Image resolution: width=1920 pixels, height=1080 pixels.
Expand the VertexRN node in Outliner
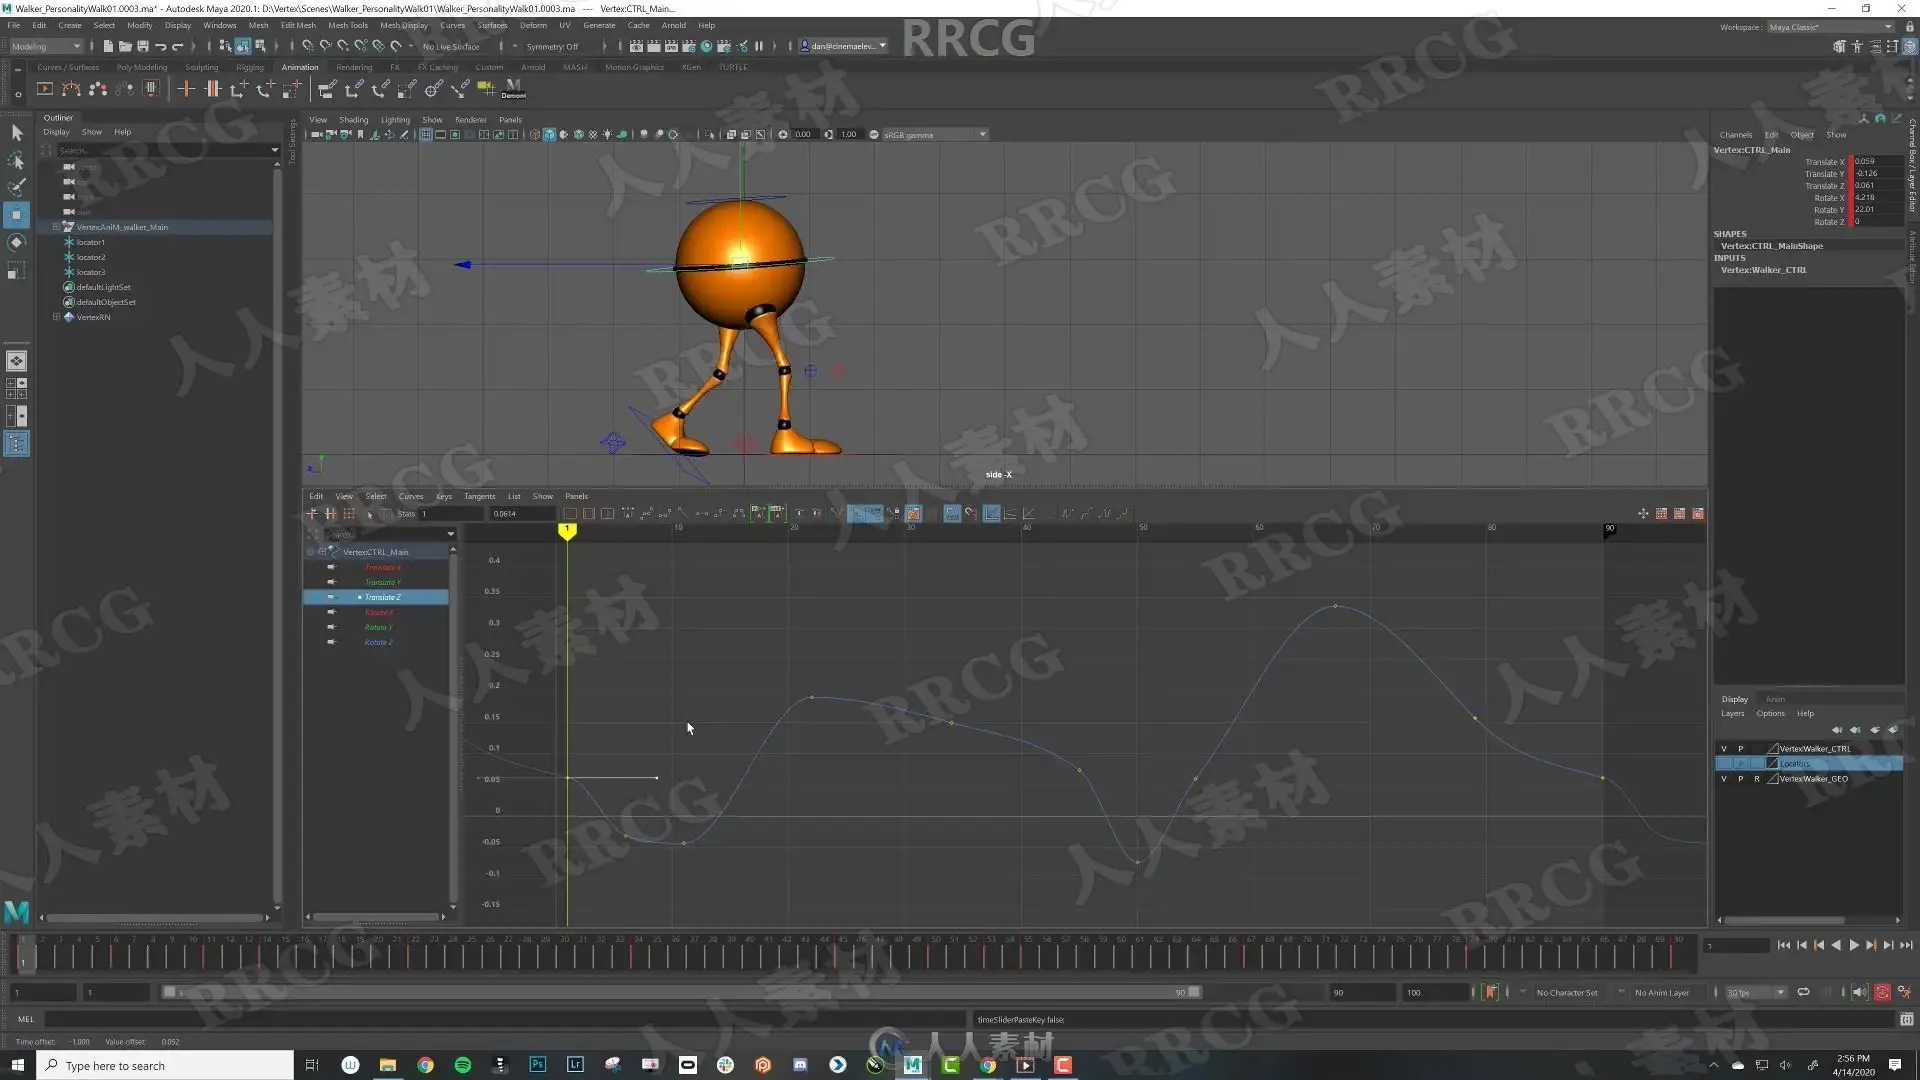point(56,317)
